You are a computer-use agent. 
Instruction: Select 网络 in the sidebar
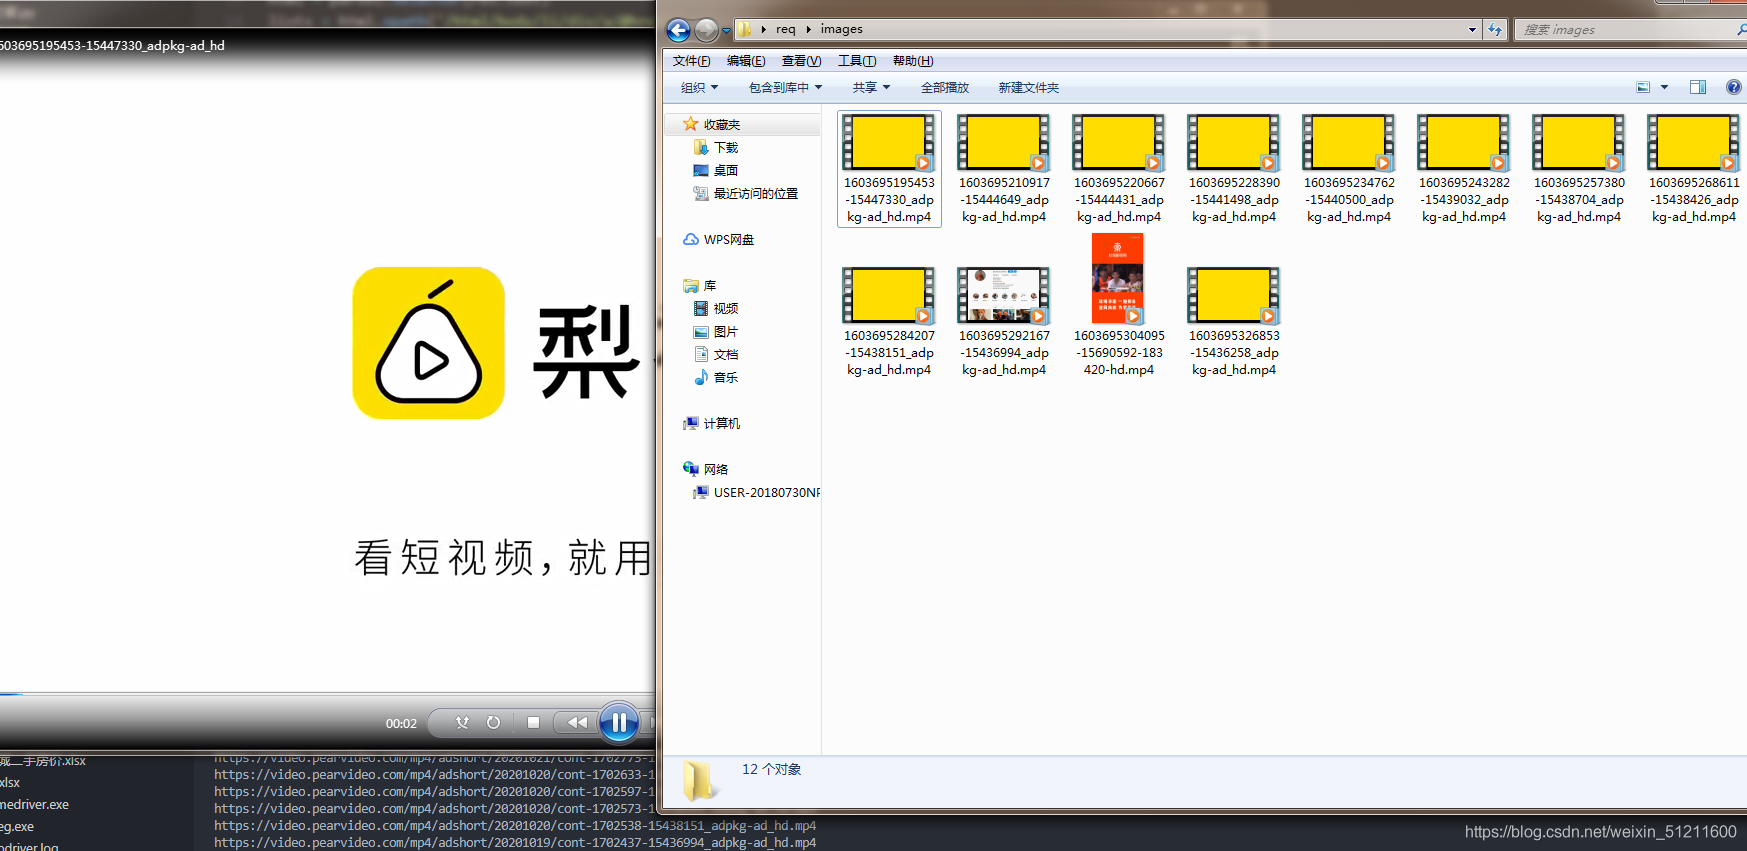[x=706, y=470]
